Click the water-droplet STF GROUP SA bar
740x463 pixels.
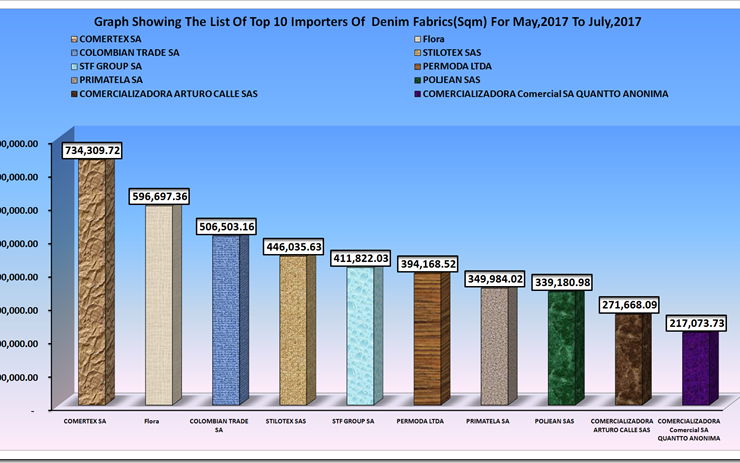click(365, 336)
